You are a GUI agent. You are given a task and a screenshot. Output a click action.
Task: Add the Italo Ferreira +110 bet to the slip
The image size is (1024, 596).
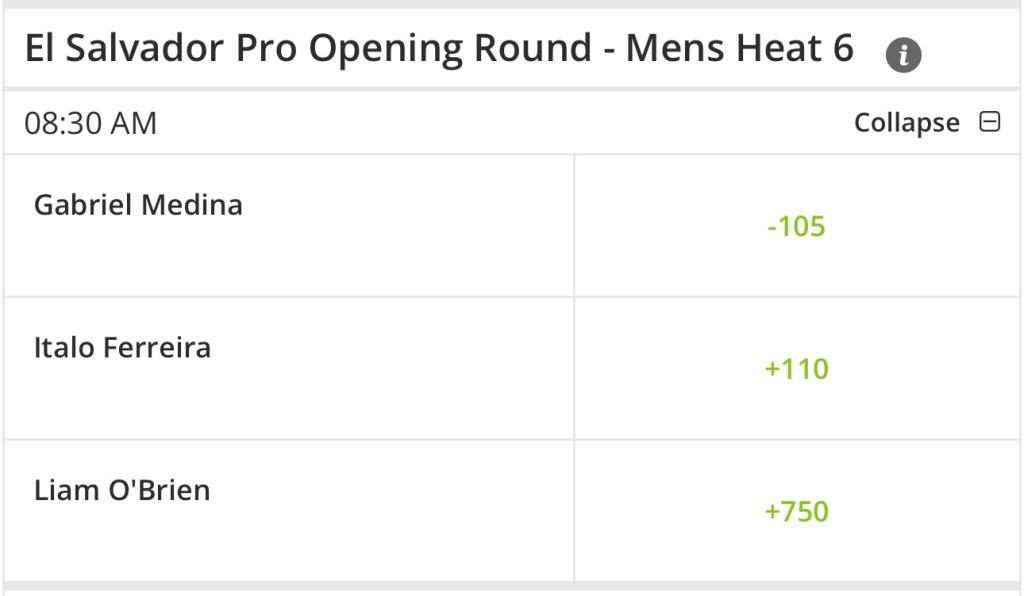point(796,369)
